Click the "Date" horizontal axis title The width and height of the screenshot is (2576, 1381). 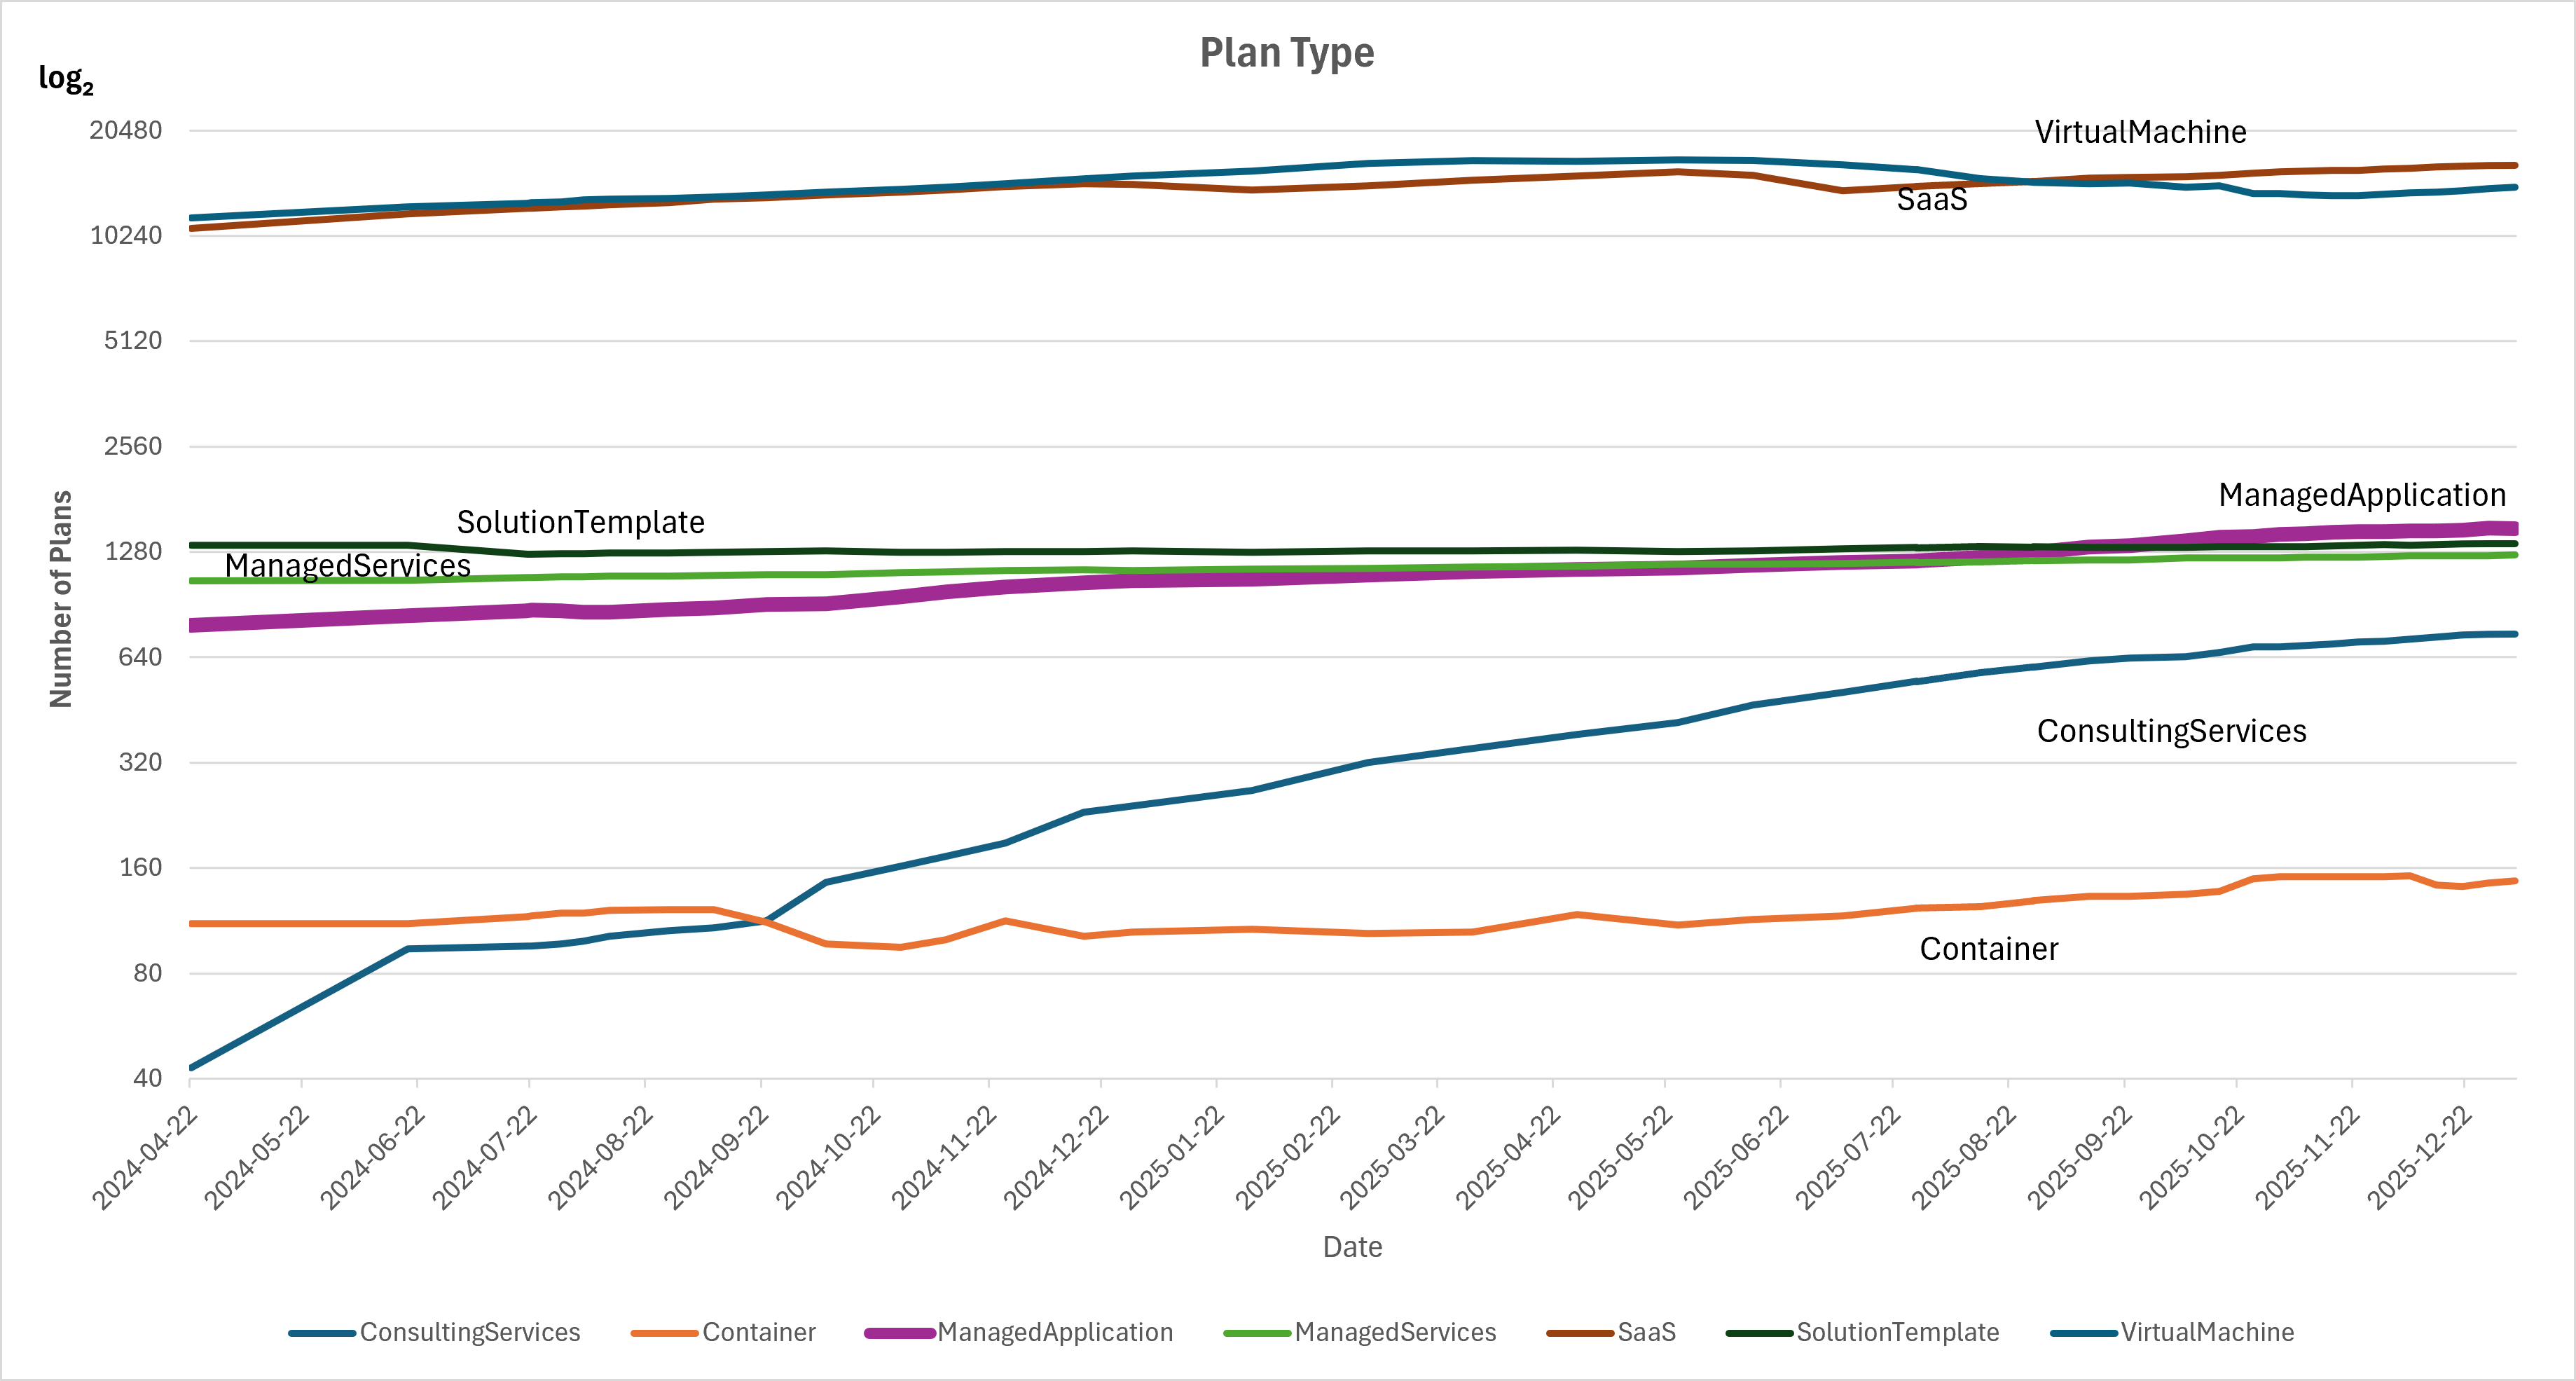tap(1352, 1247)
